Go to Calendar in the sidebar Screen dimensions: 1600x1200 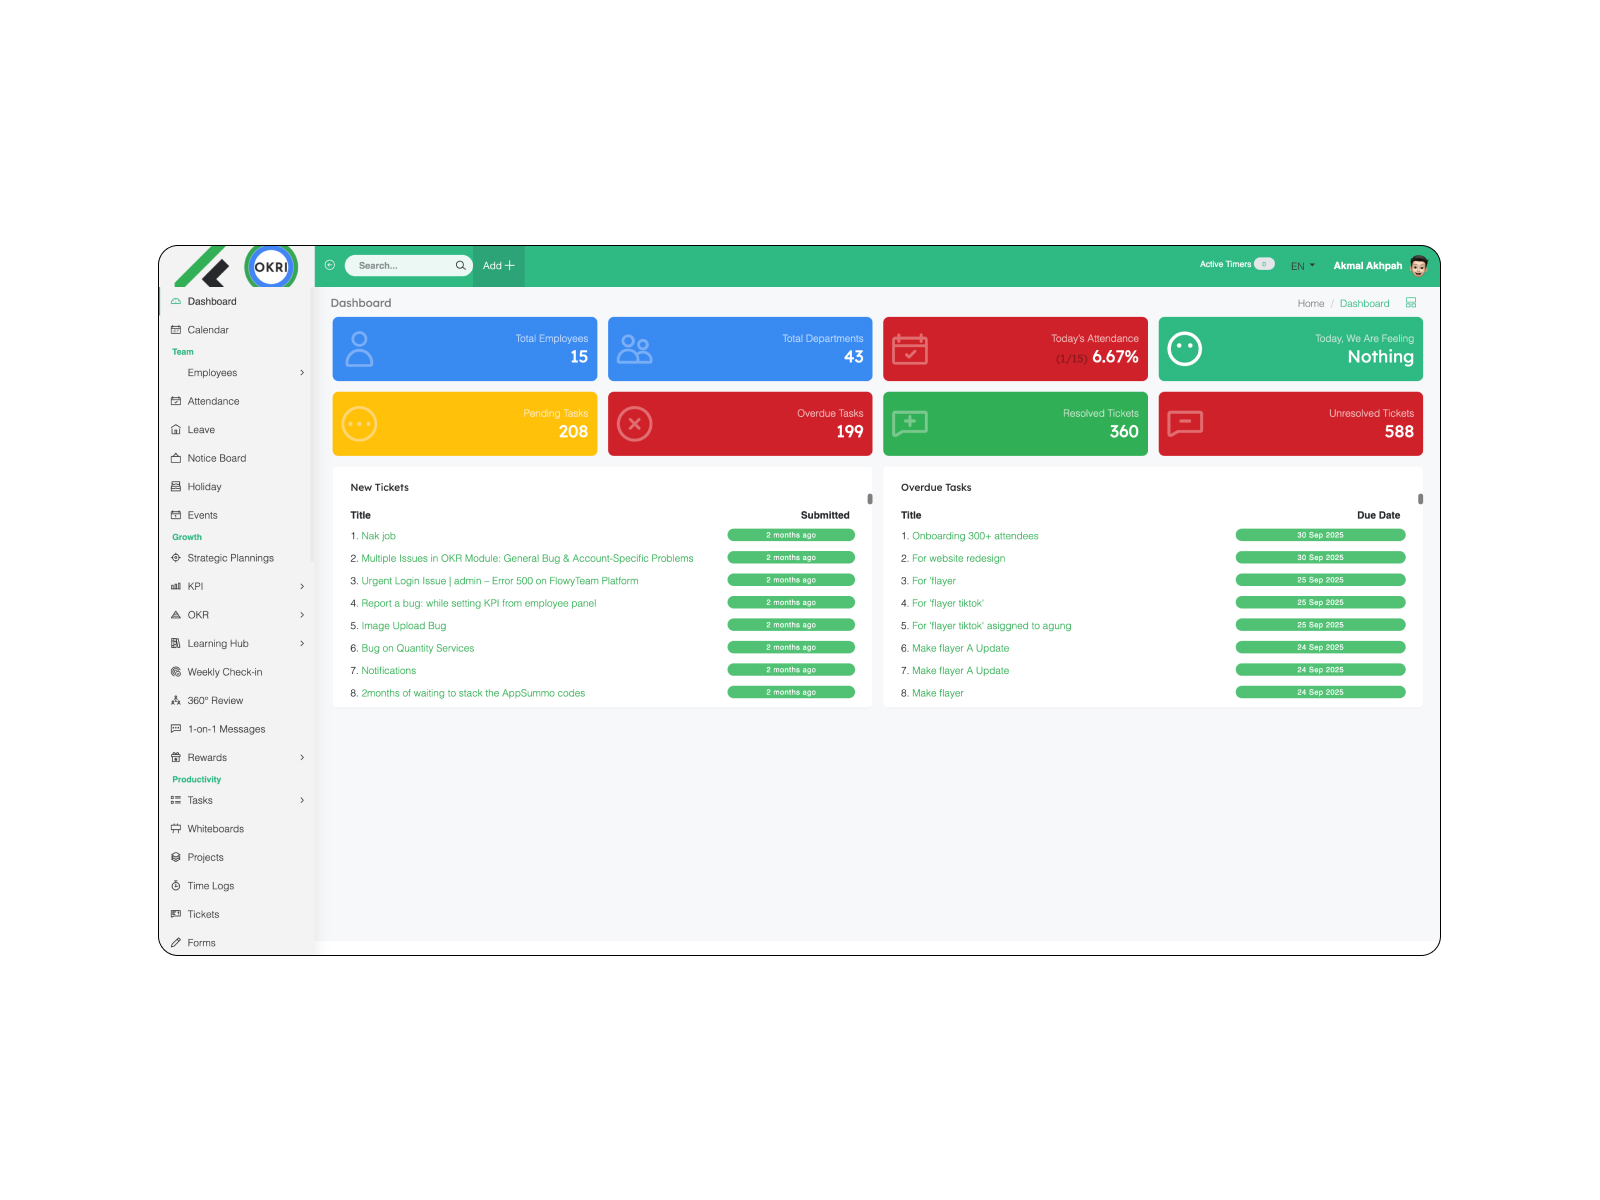[208, 330]
